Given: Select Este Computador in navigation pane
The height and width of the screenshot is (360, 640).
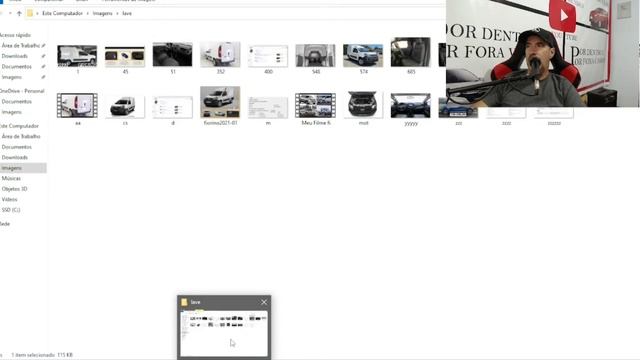Looking at the screenshot, I should point(19,126).
